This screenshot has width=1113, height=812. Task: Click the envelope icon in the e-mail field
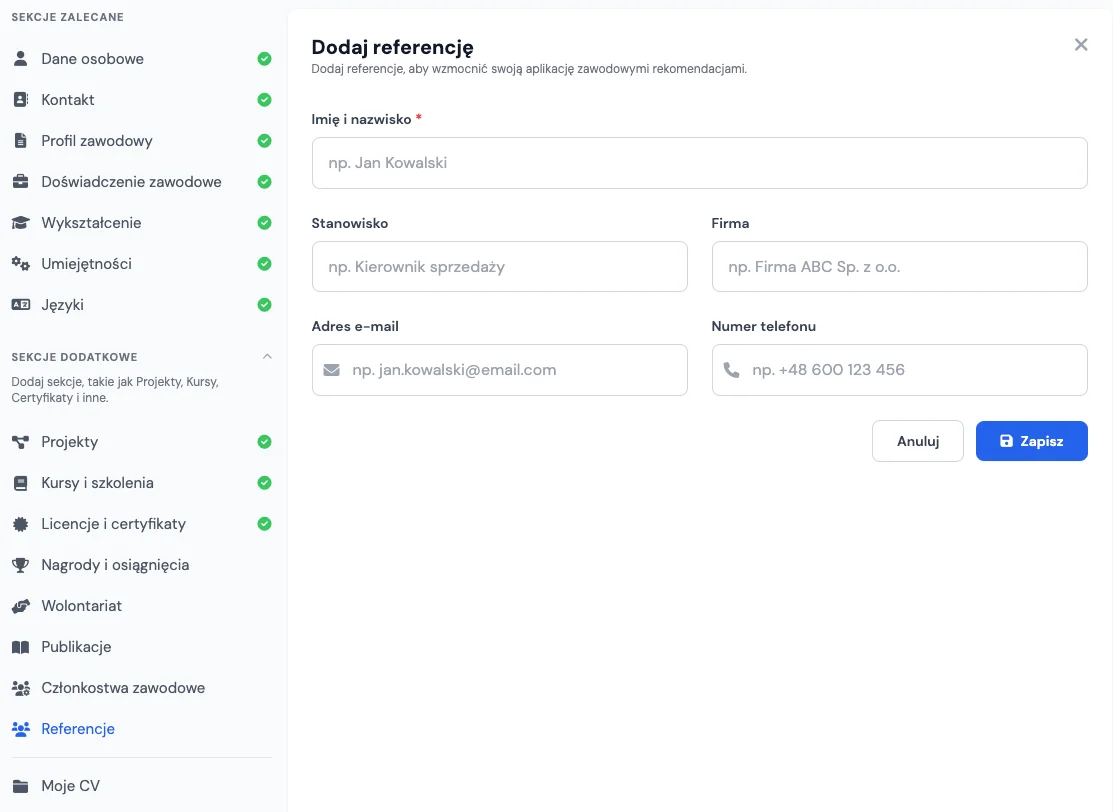tap(331, 370)
